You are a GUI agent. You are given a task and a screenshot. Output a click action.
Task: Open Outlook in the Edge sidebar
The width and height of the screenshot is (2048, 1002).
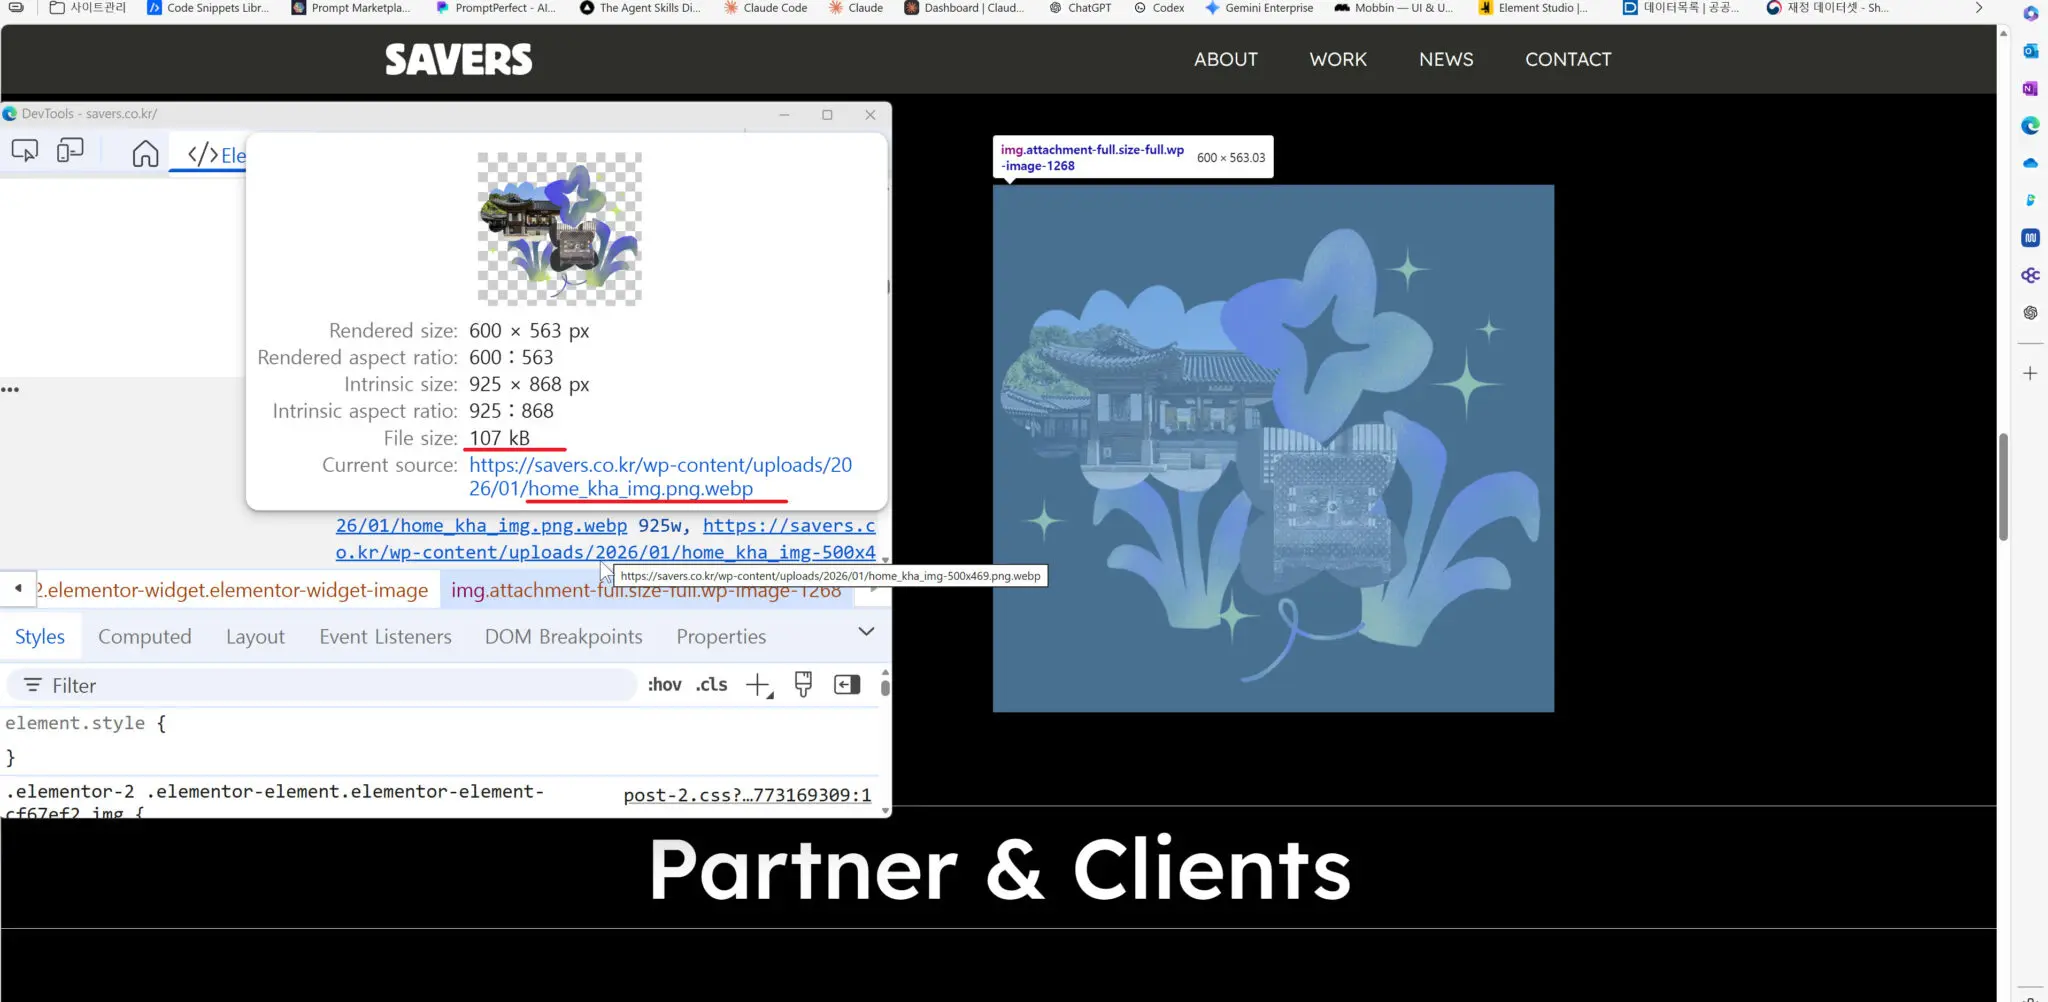tap(2030, 51)
